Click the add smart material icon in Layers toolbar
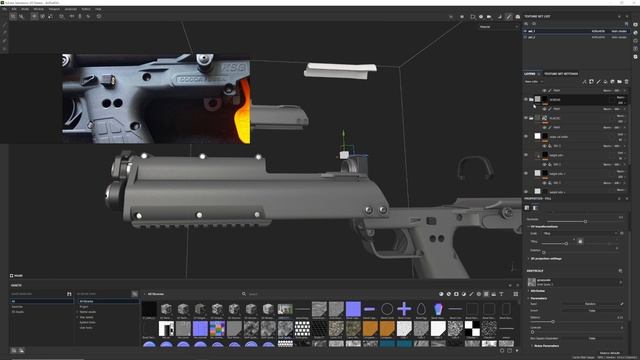Image resolution: width=640 pixels, height=360 pixels. [612, 82]
